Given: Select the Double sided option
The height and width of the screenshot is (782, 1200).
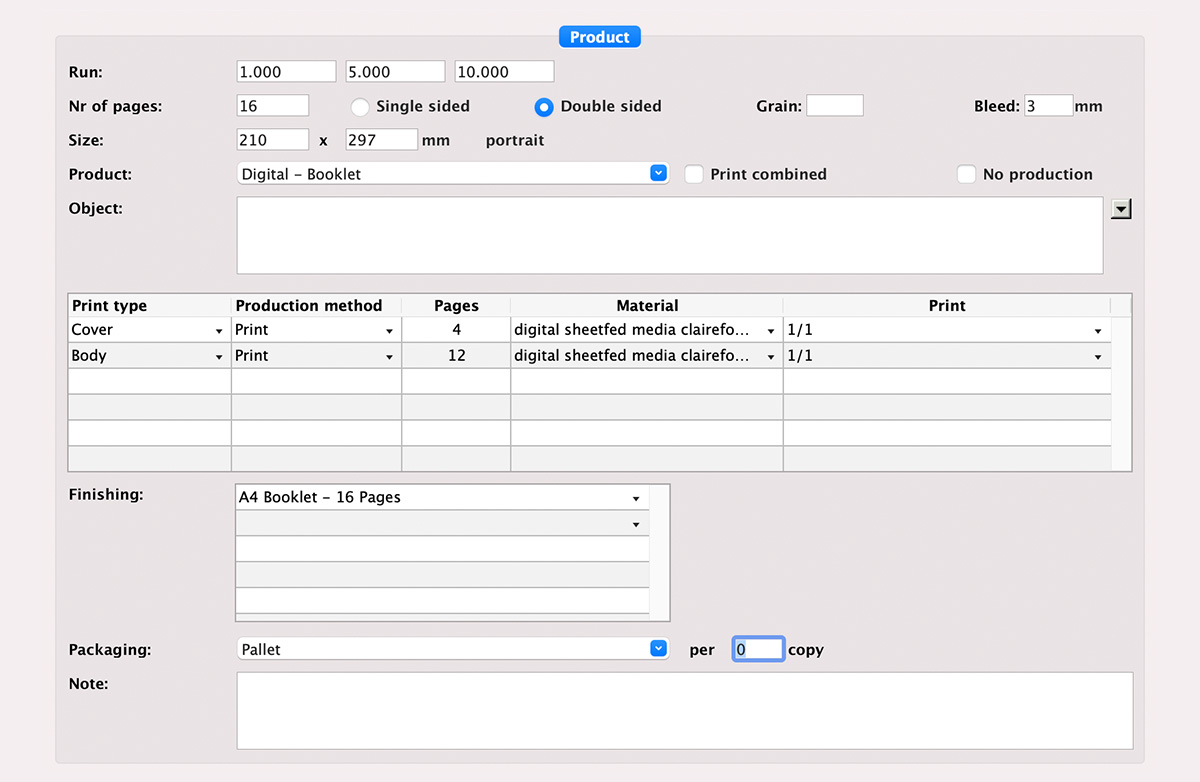Looking at the screenshot, I should click(x=544, y=106).
